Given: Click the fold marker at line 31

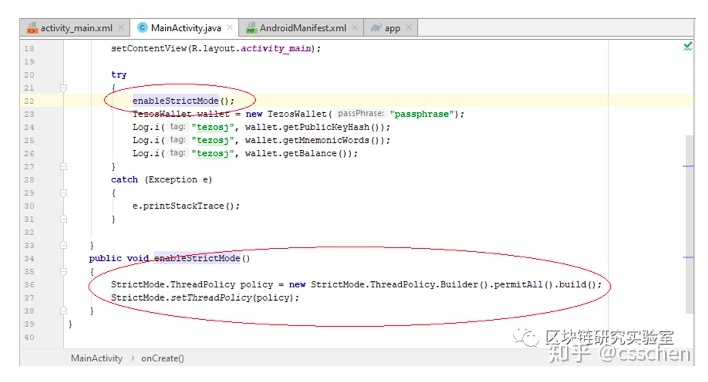Looking at the screenshot, I should [63, 219].
